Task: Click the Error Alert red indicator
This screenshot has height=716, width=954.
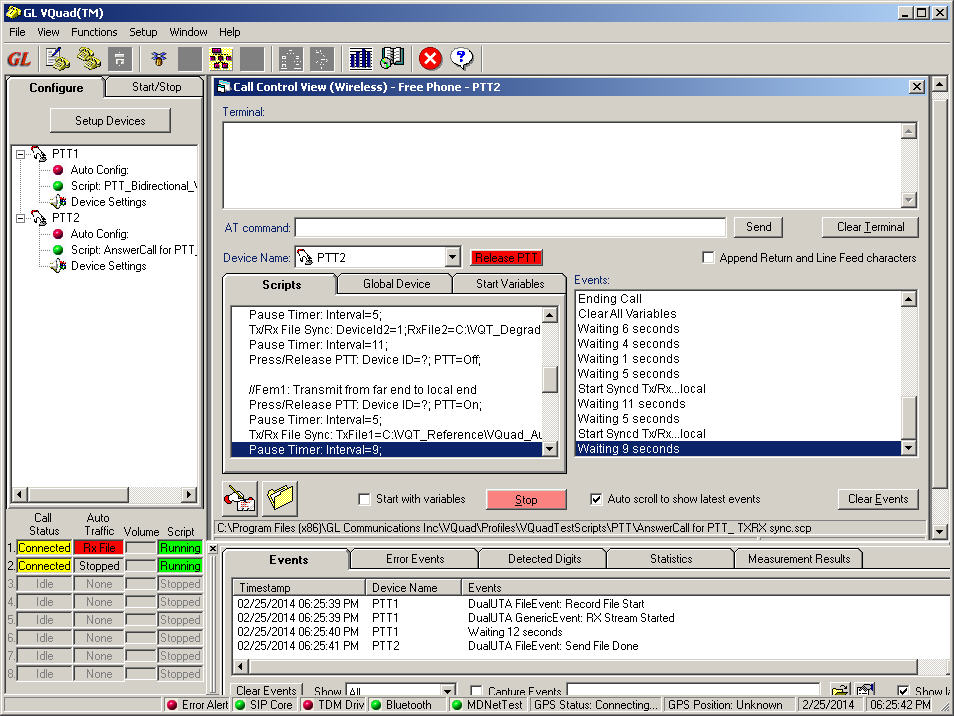Action: coord(172,704)
